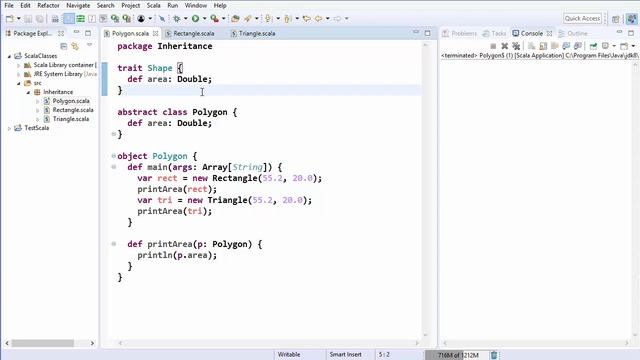640x360 pixels.
Task: Run garbage collector trash icon
Action: [494, 355]
